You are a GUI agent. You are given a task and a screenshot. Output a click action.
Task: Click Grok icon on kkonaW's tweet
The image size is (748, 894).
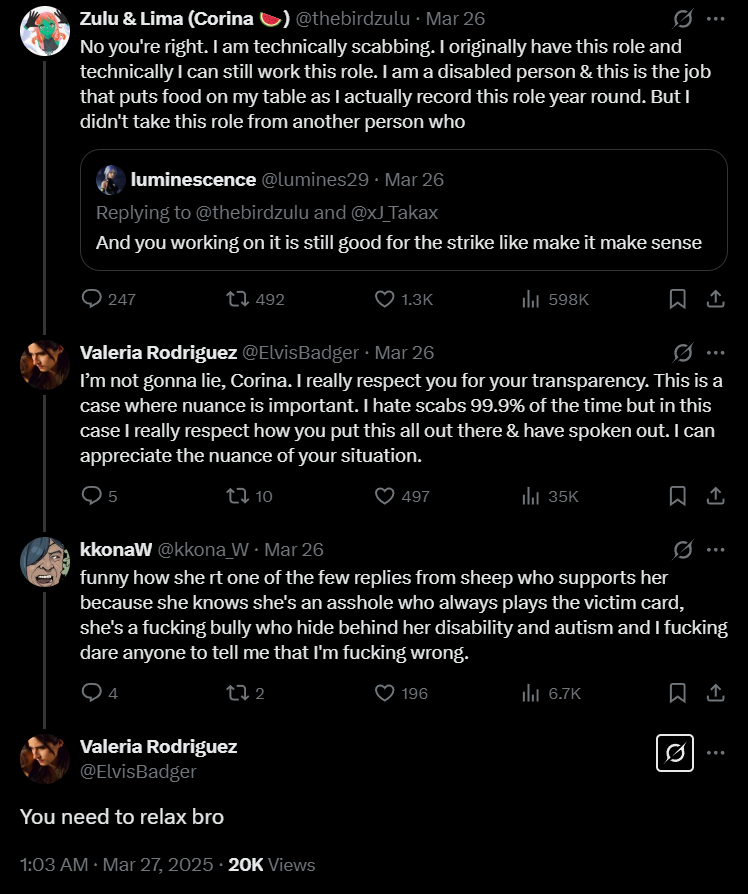pyautogui.click(x=682, y=550)
